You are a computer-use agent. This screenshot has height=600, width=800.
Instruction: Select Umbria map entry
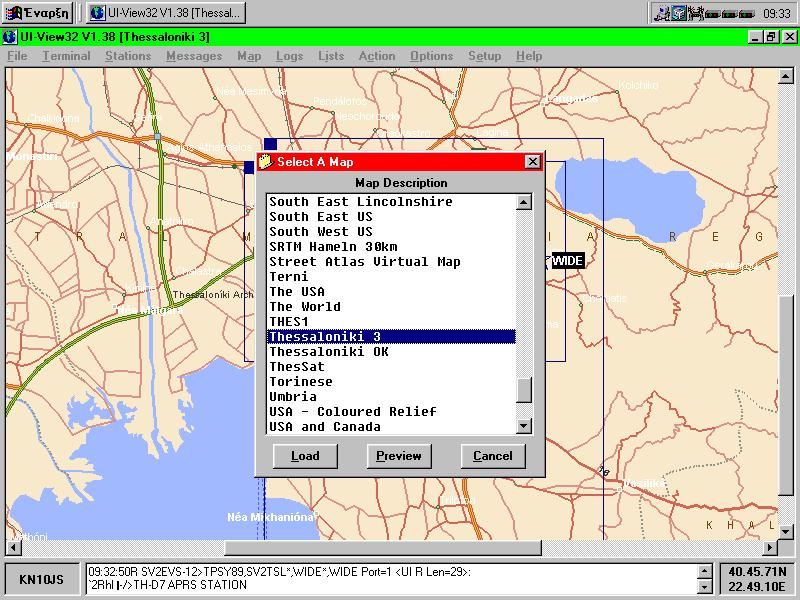pyautogui.click(x=391, y=396)
